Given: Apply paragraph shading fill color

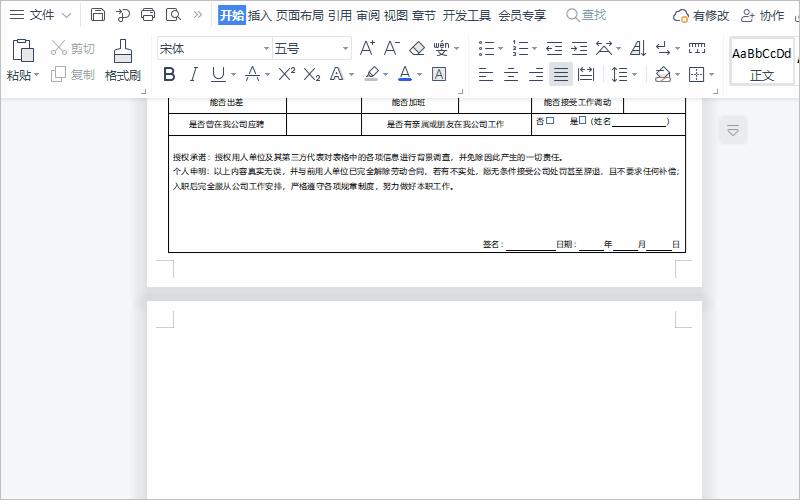Looking at the screenshot, I should (663, 74).
